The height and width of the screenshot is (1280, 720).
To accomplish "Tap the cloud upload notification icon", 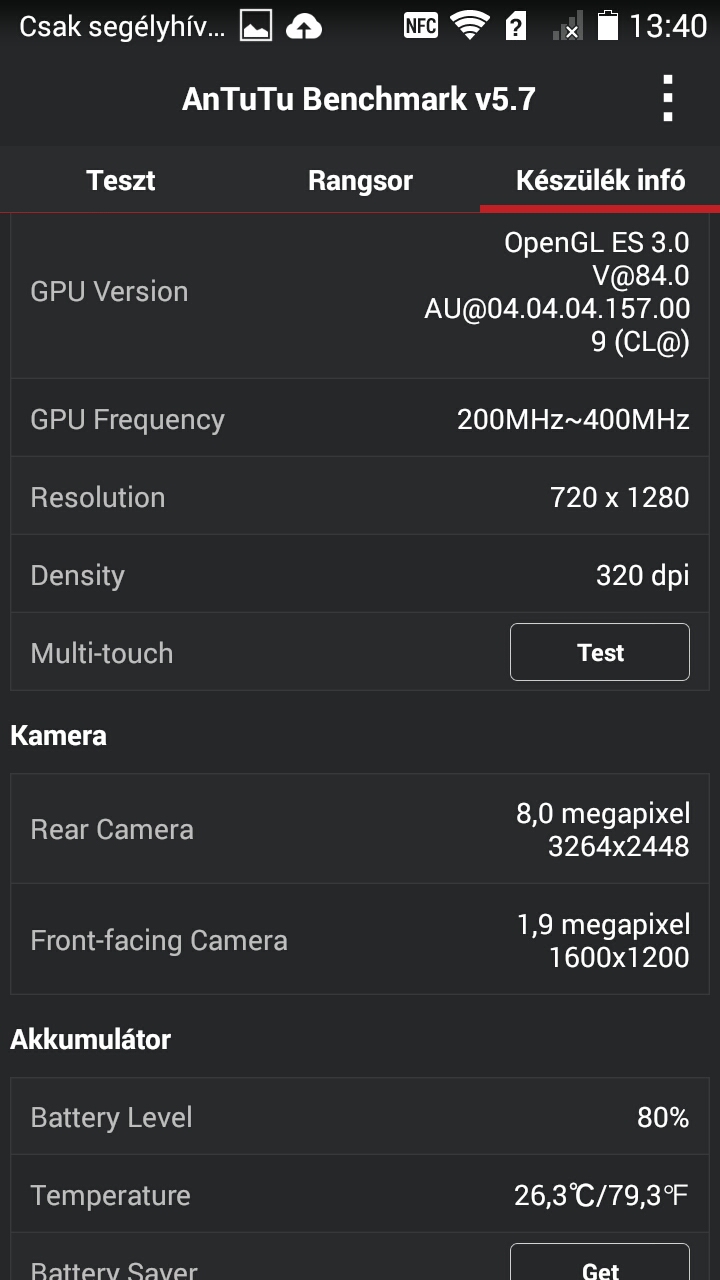I will tap(304, 27).
